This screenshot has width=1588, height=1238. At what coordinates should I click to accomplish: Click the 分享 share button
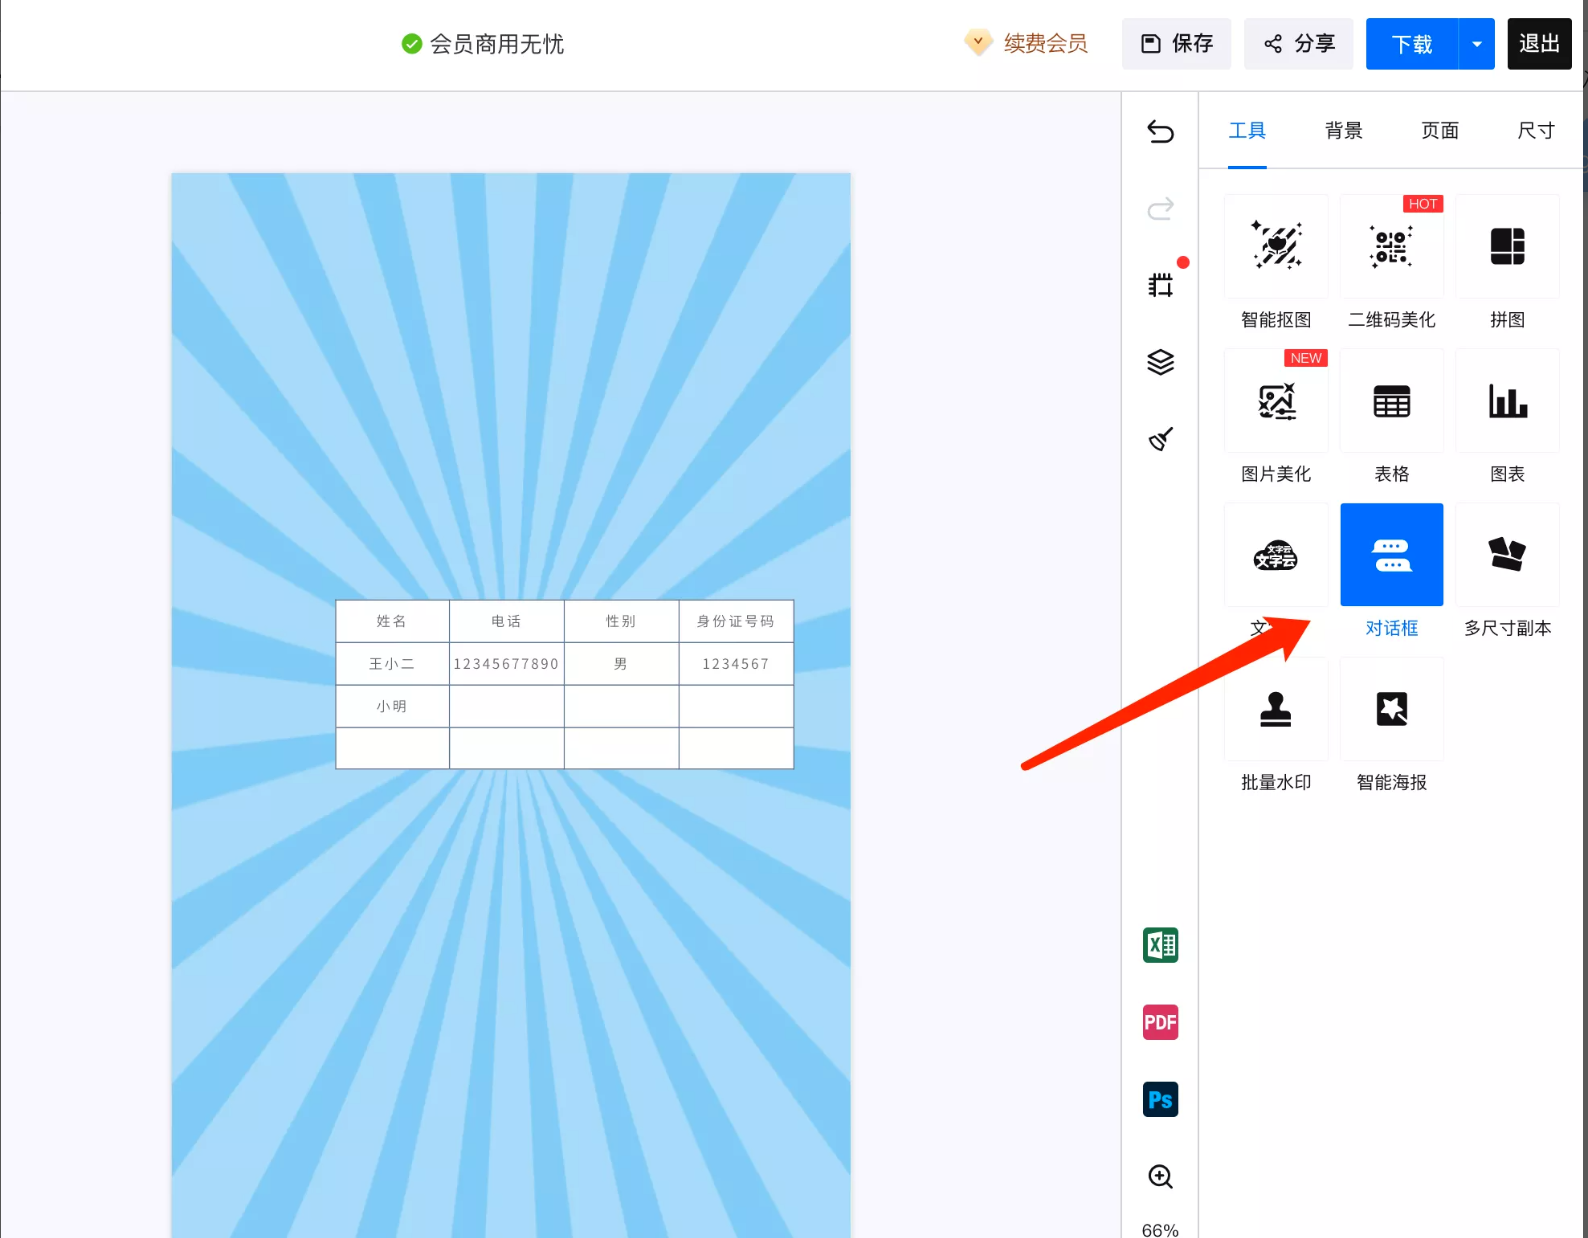coord(1298,44)
